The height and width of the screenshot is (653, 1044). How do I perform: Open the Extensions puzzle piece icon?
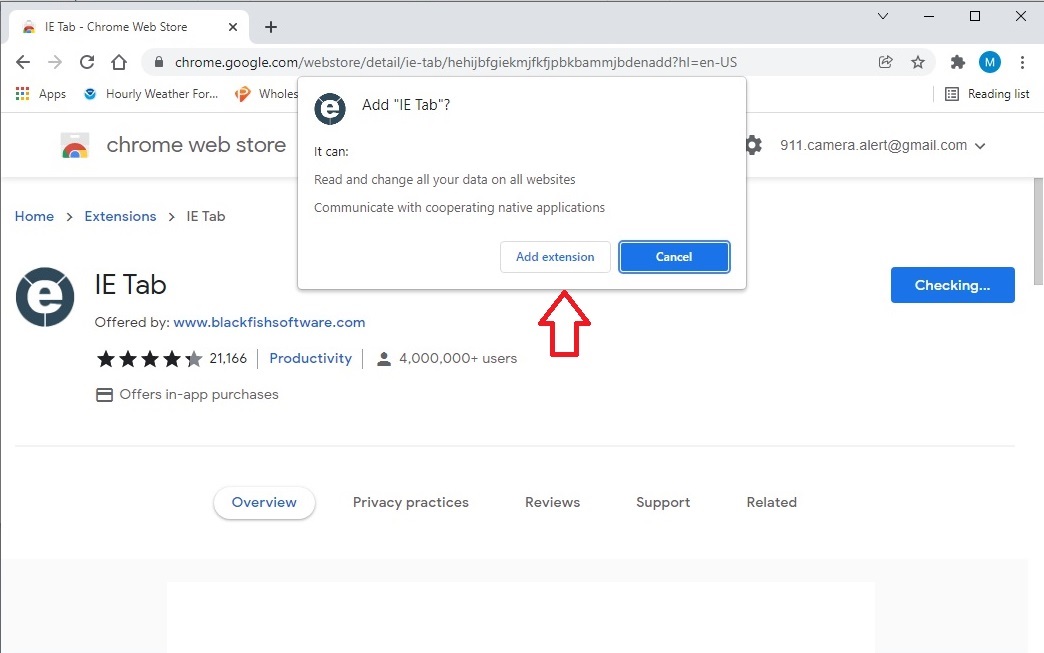[x=957, y=62]
